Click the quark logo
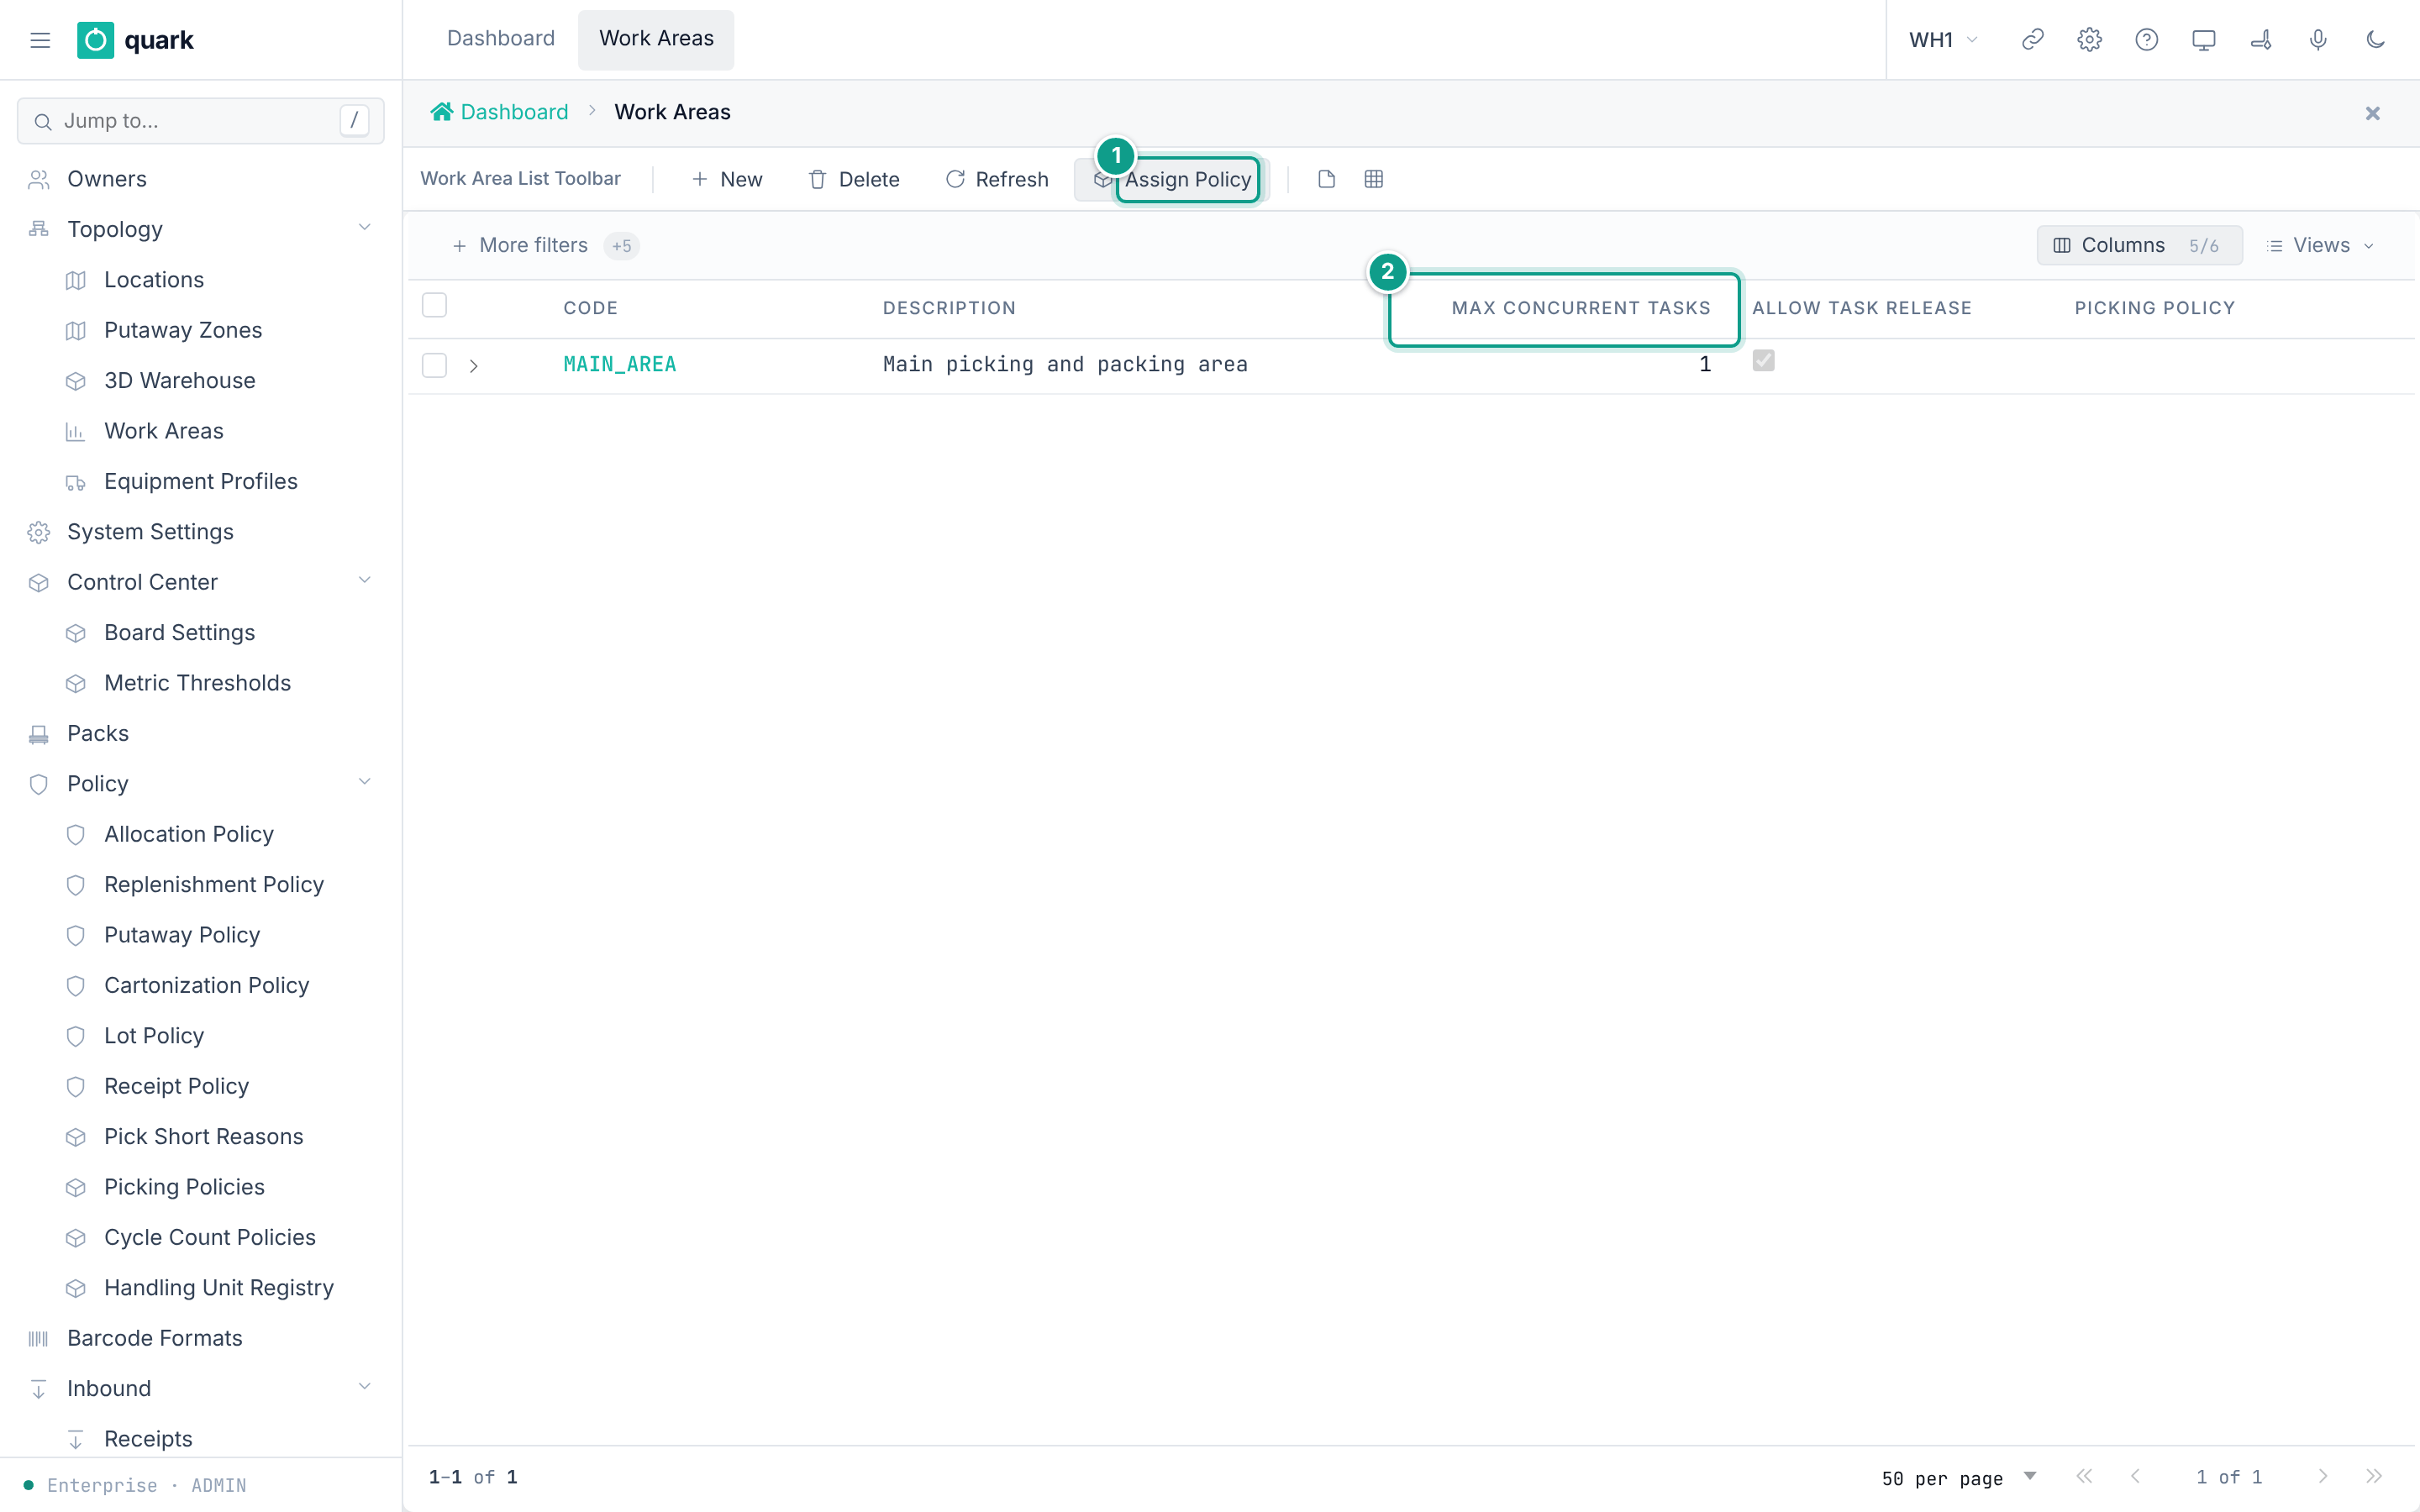 (135, 40)
